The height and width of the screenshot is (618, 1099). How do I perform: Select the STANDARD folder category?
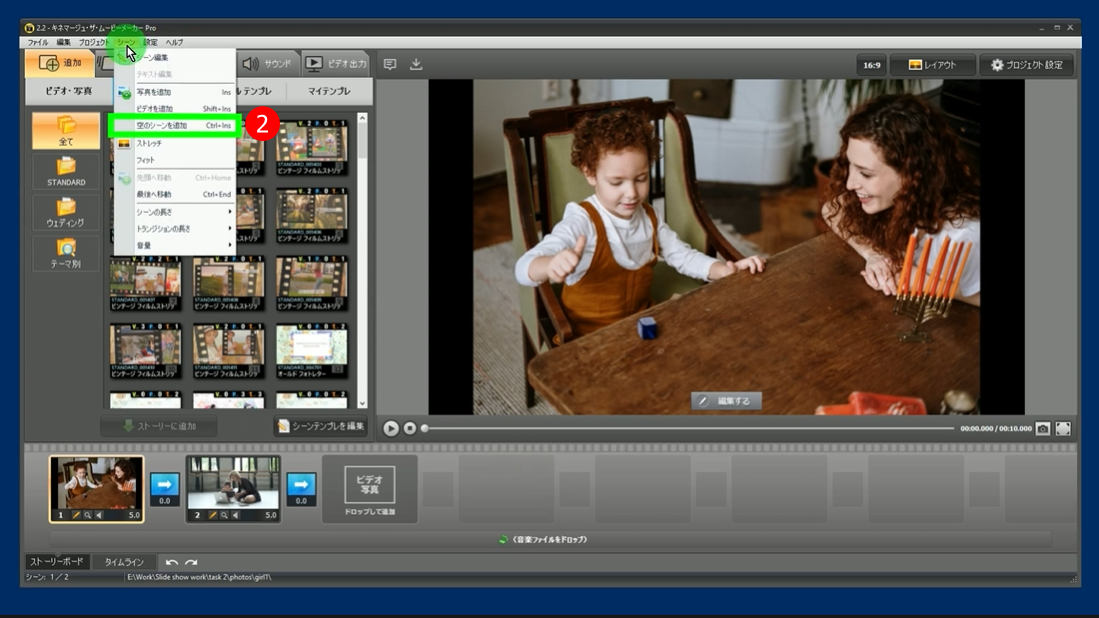(x=66, y=172)
